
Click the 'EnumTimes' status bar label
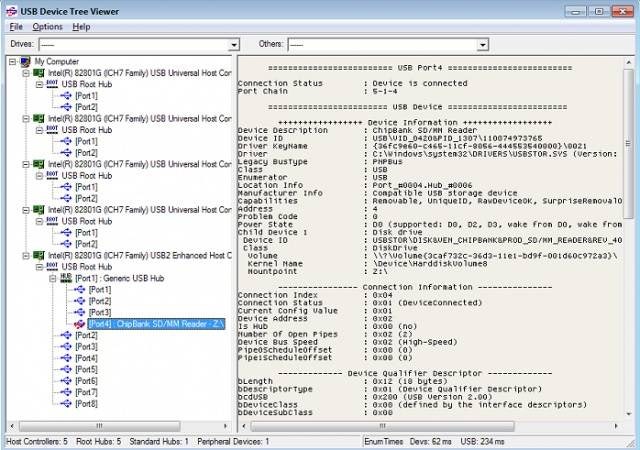tap(383, 442)
